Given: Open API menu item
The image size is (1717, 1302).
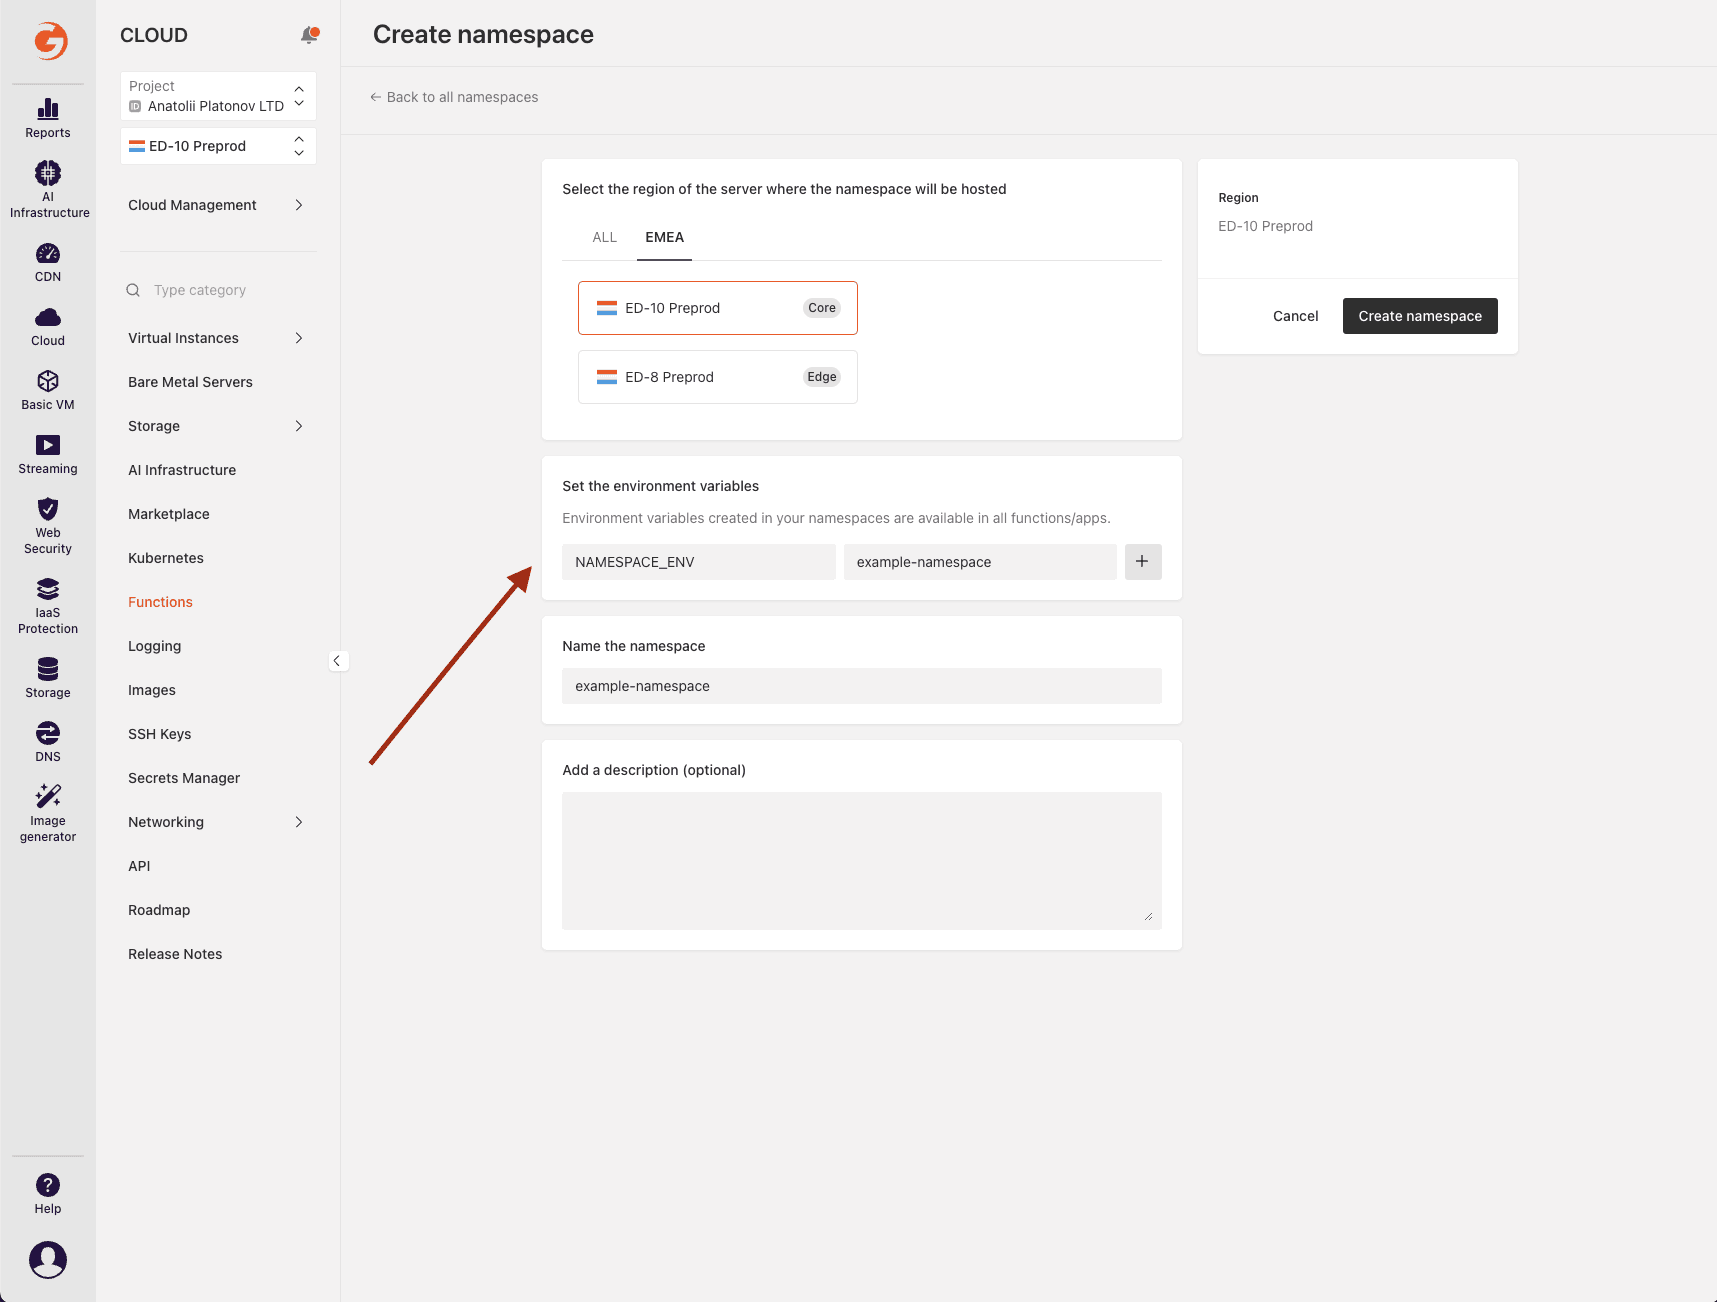Looking at the screenshot, I should 139,866.
